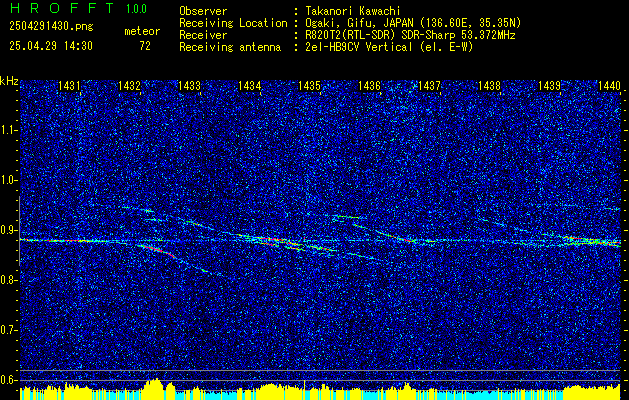Click the 0.6 frequency axis label
Image resolution: width=629 pixels, height=400 pixels.
tap(9, 380)
